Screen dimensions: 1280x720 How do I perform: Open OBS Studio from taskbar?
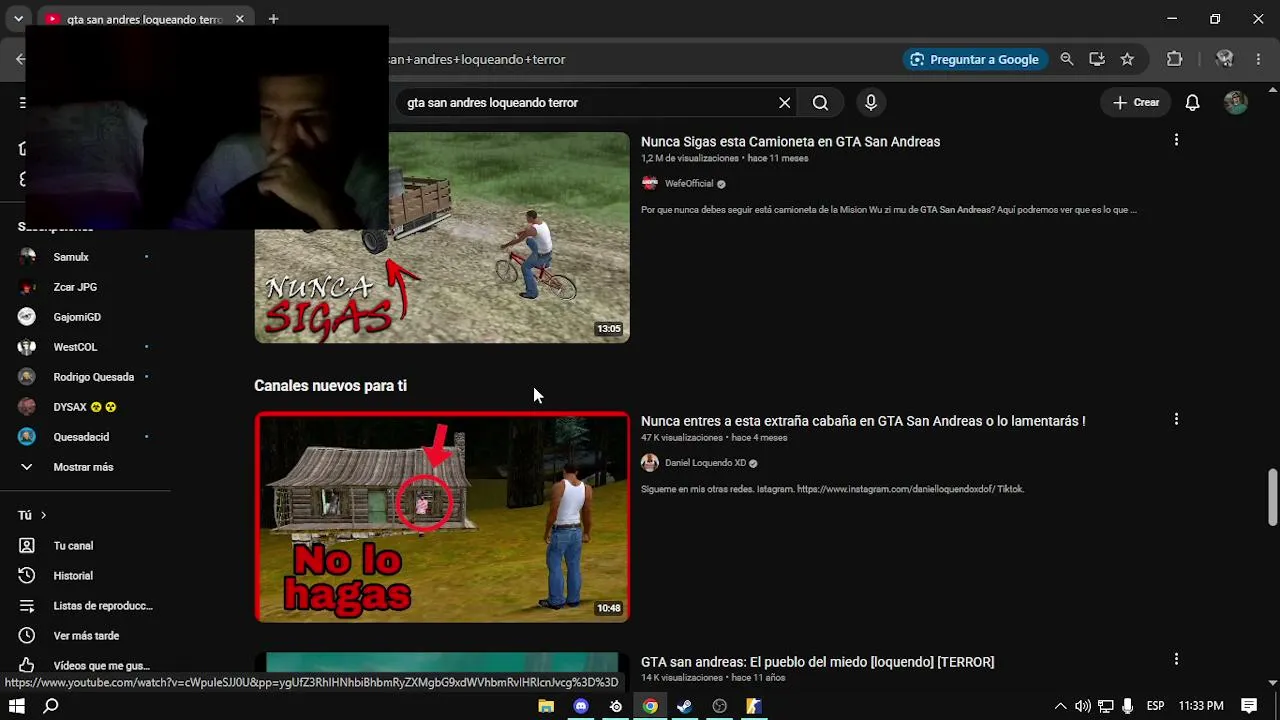(720, 706)
